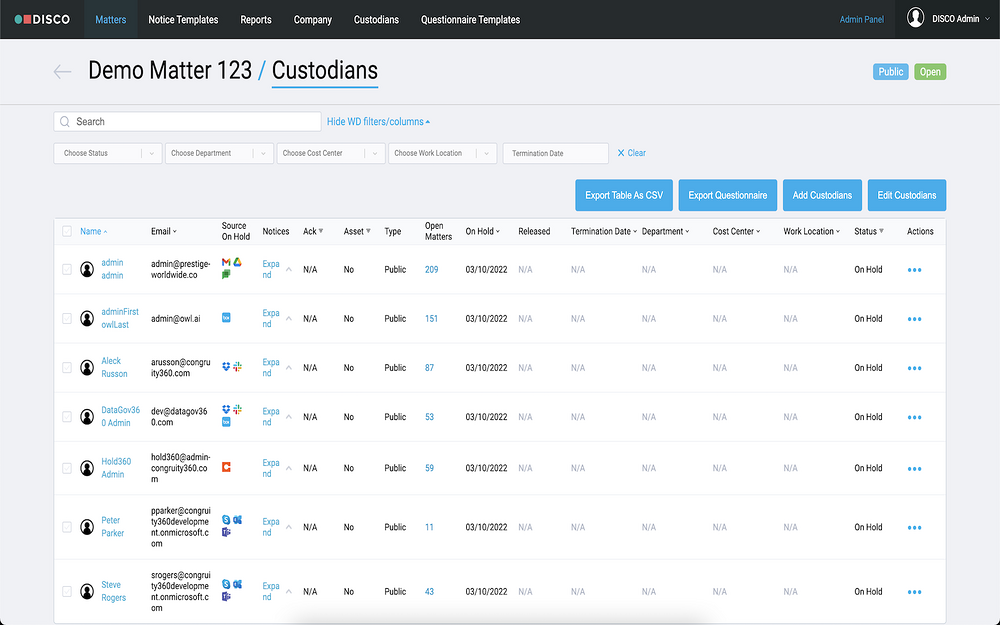Click the Google Drive icon for admin admin
The width and height of the screenshot is (1000, 625).
[237, 262]
